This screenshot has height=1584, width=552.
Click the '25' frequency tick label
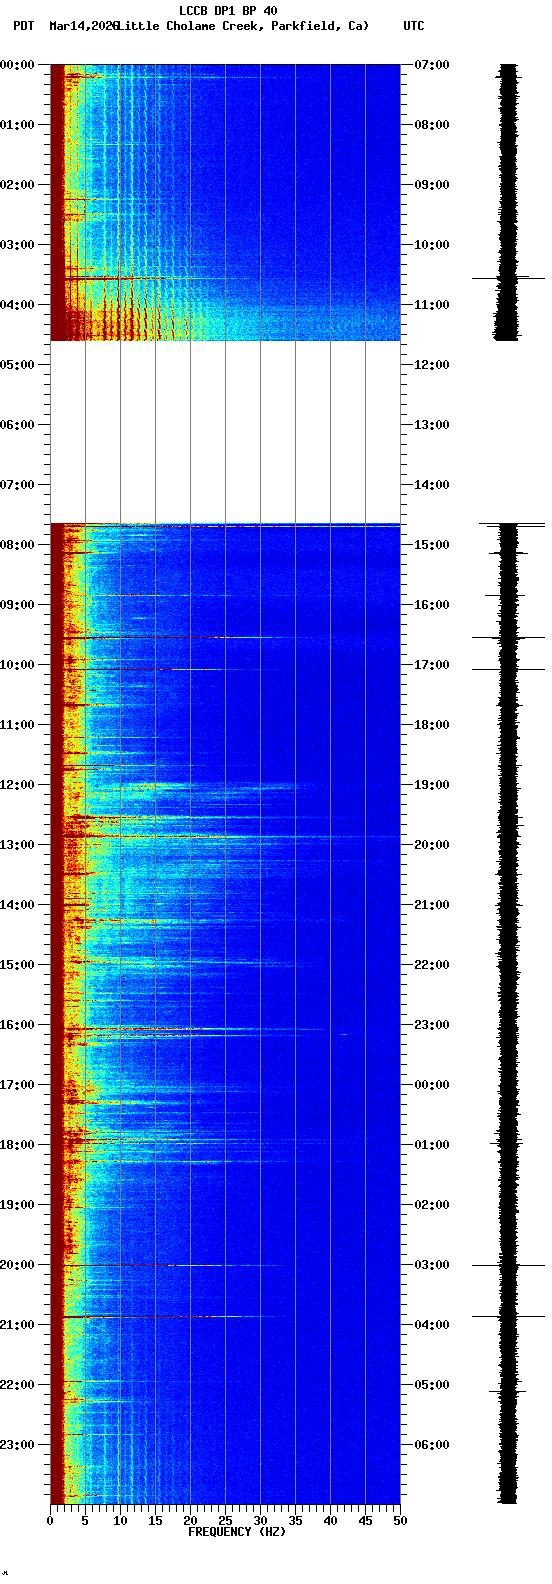coord(225,1521)
